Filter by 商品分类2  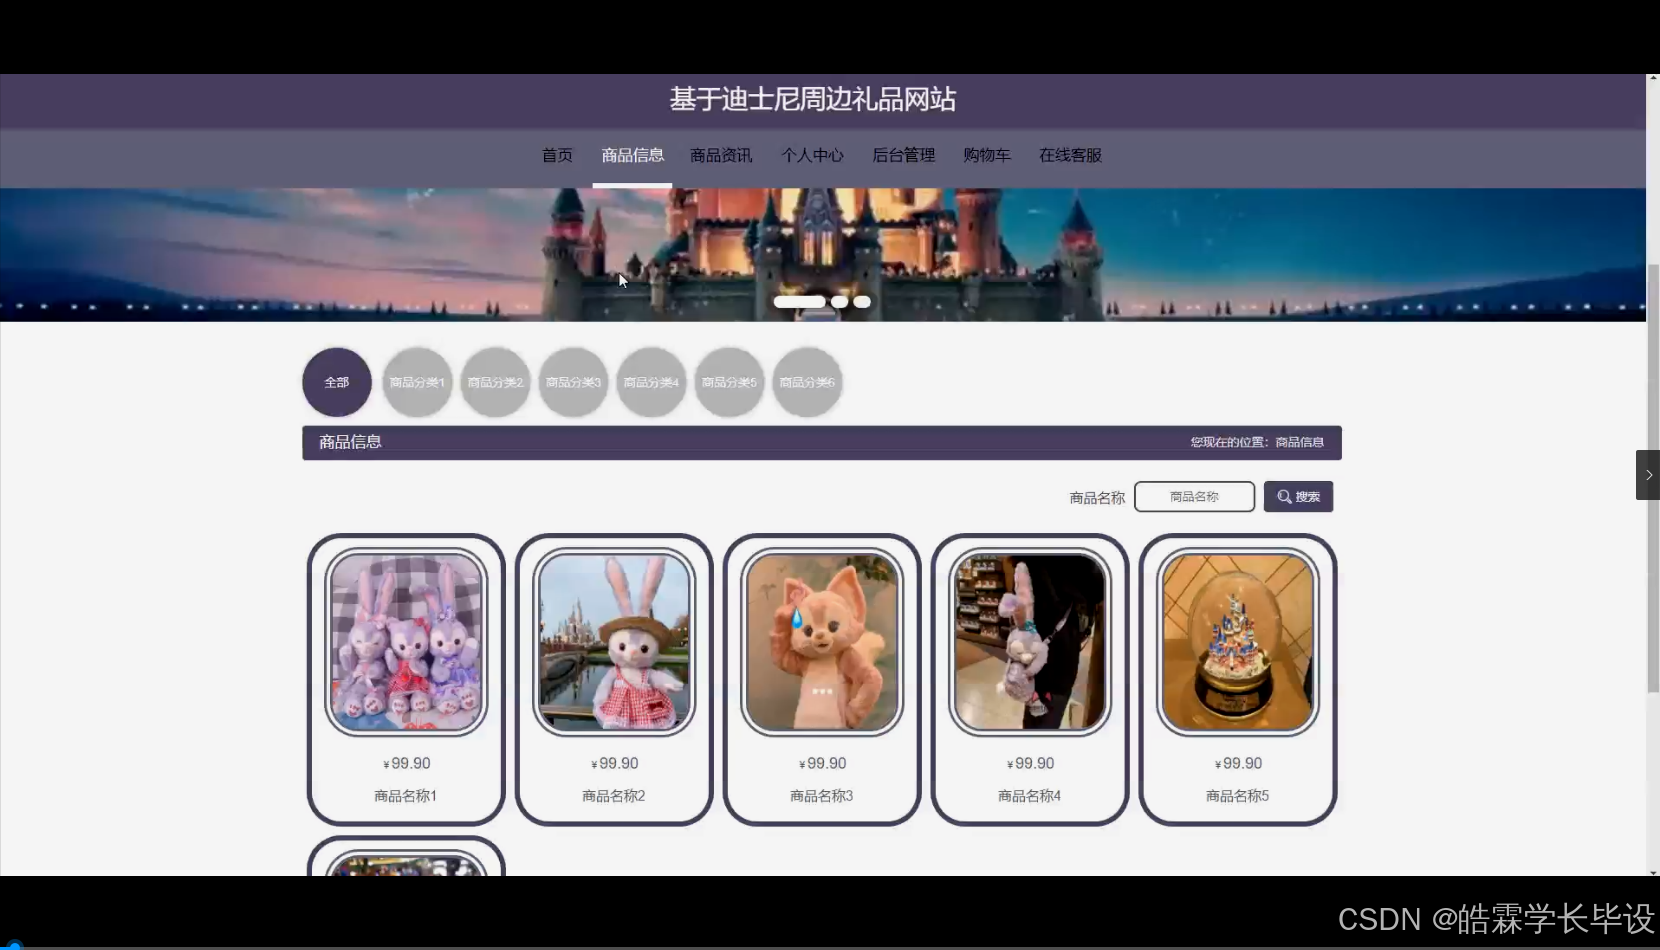coord(495,382)
